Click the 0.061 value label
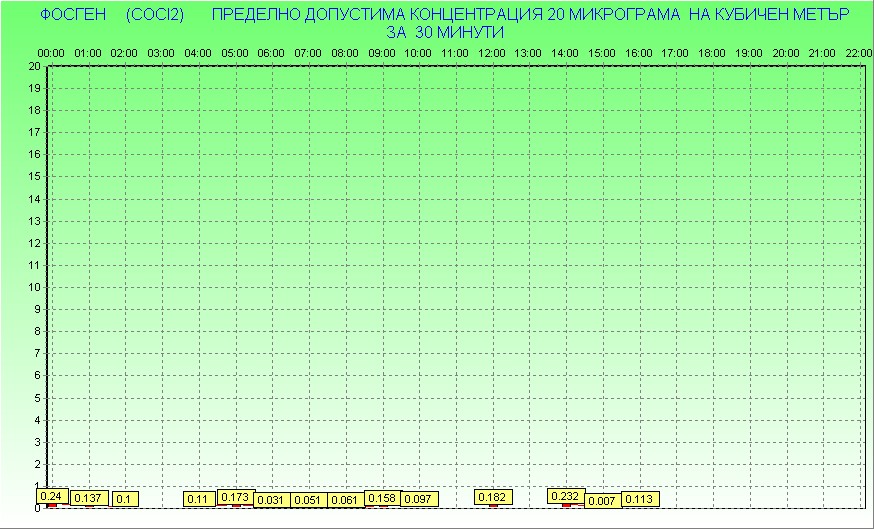Screen dimensions: 874x529 [x=345, y=500]
